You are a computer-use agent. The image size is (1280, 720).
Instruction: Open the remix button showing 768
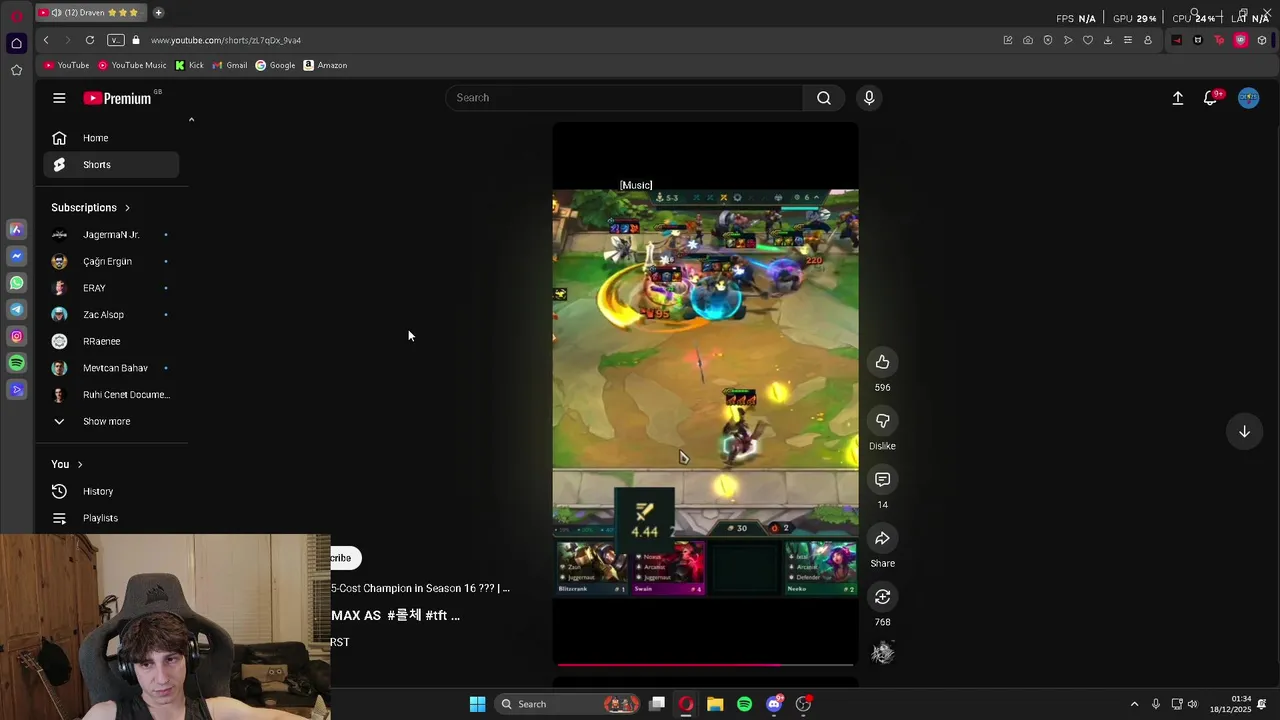[882, 597]
